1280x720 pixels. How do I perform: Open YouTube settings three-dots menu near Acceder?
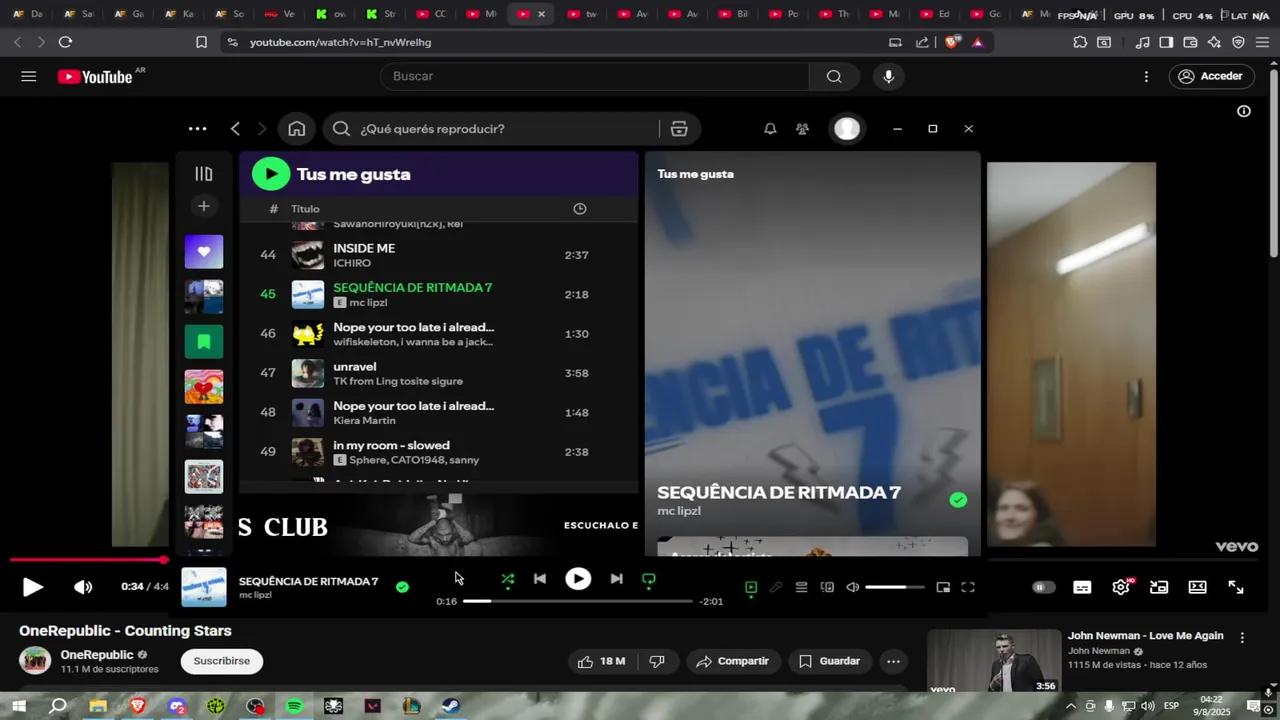pyautogui.click(x=1146, y=76)
